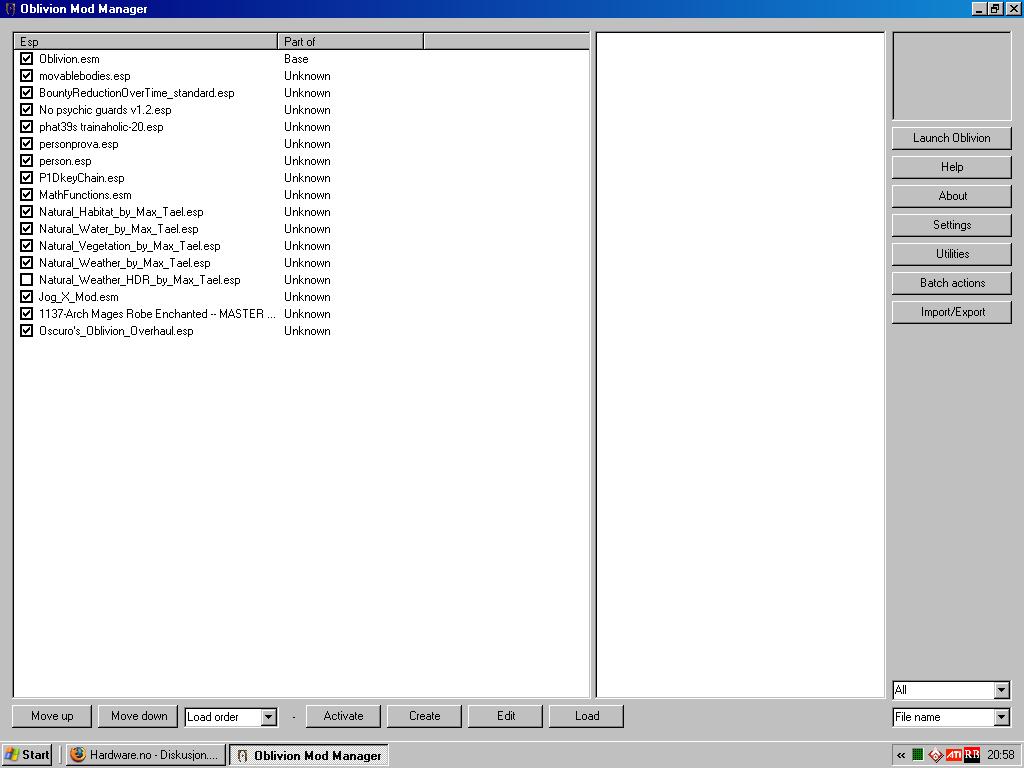Click the red diamond tray icon
Image resolution: width=1024 pixels, height=768 pixels.
(x=935, y=756)
